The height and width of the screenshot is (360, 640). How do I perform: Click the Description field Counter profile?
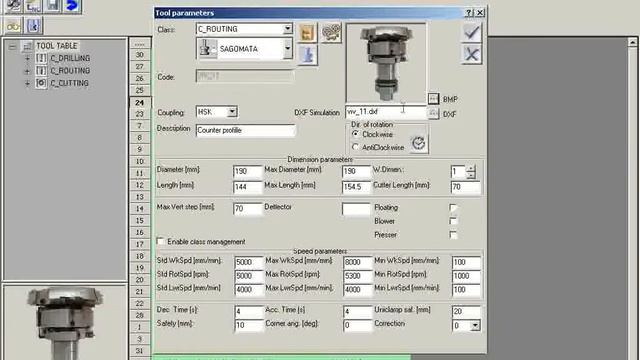pos(245,130)
